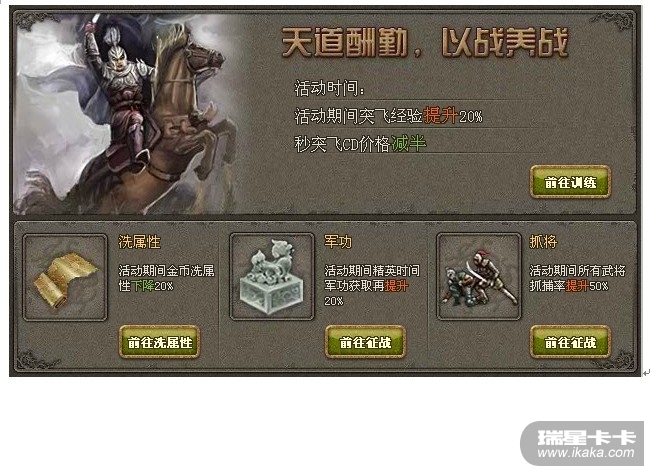Select the fighting soldiers 抓将 icon
The height and width of the screenshot is (471, 651).
pos(478,277)
